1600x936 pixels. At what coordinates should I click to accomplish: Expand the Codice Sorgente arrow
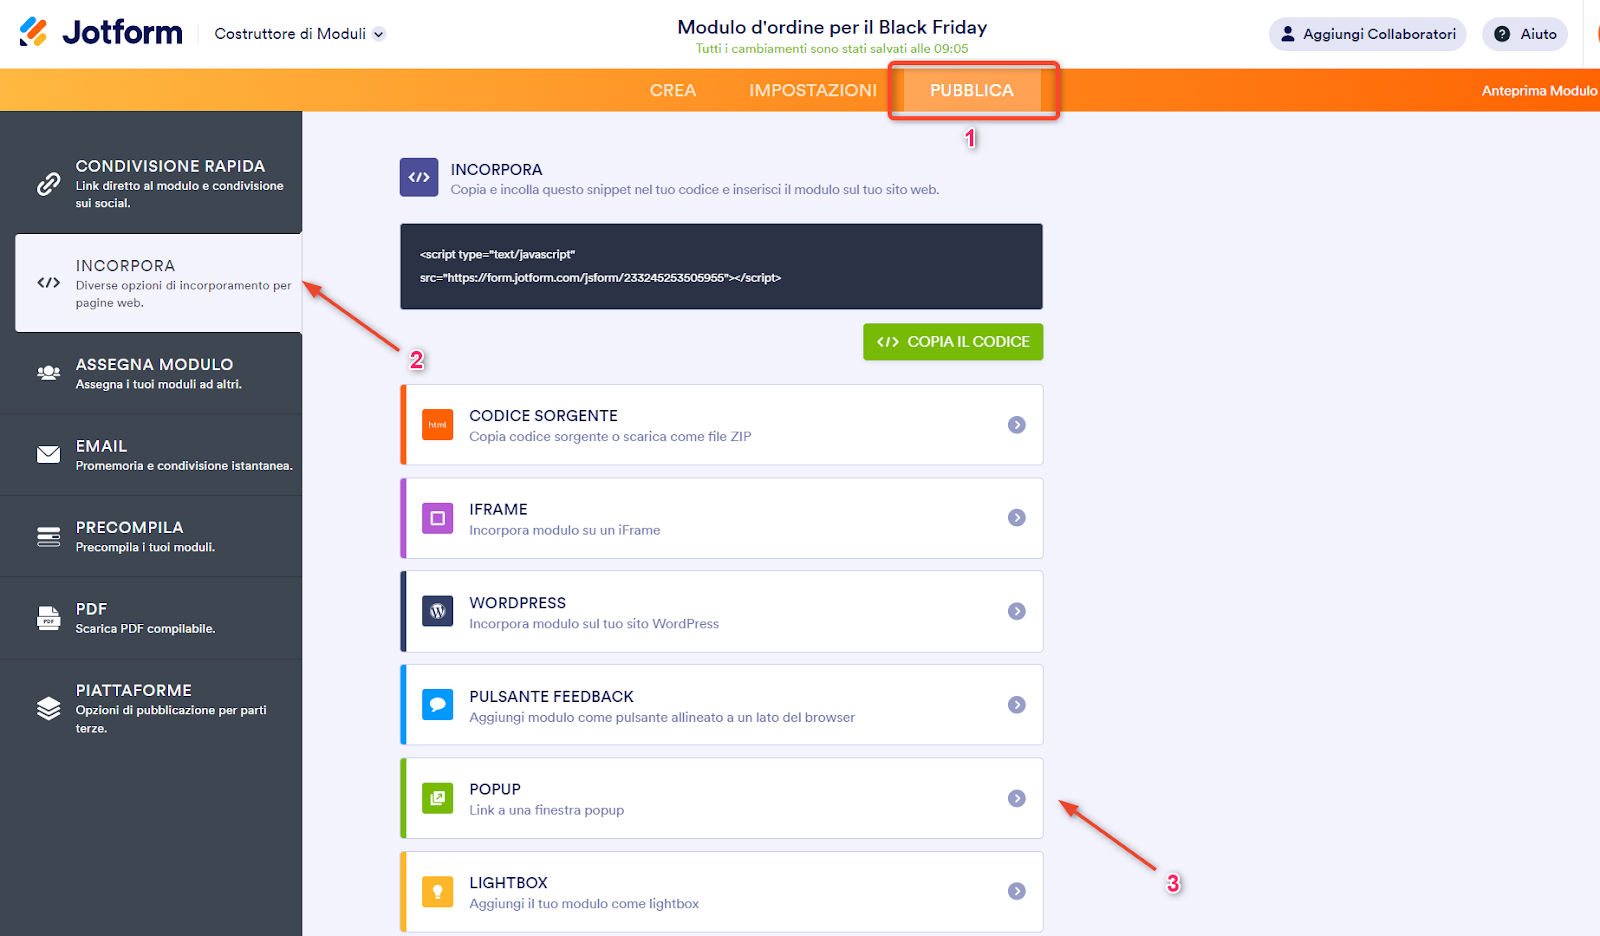click(1017, 425)
